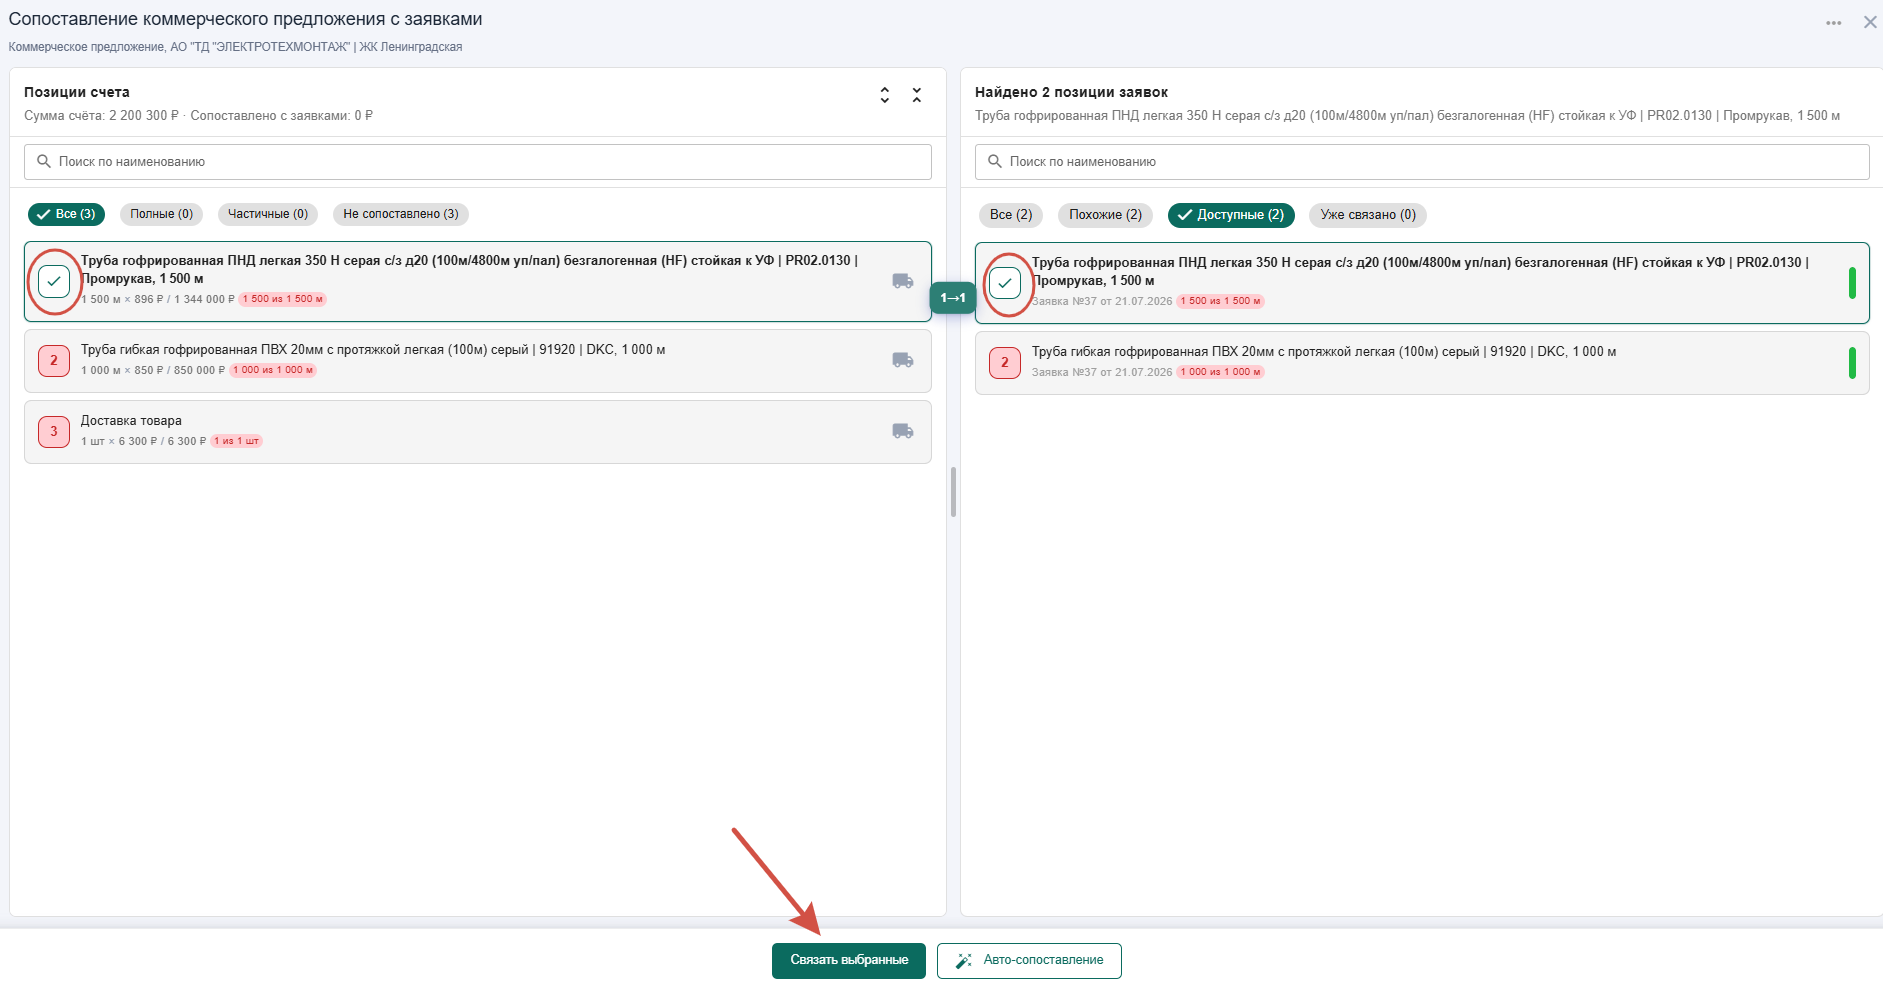Click request badge '1 500 из 1 500 м'
The height and width of the screenshot is (993, 1883).
tap(1221, 301)
